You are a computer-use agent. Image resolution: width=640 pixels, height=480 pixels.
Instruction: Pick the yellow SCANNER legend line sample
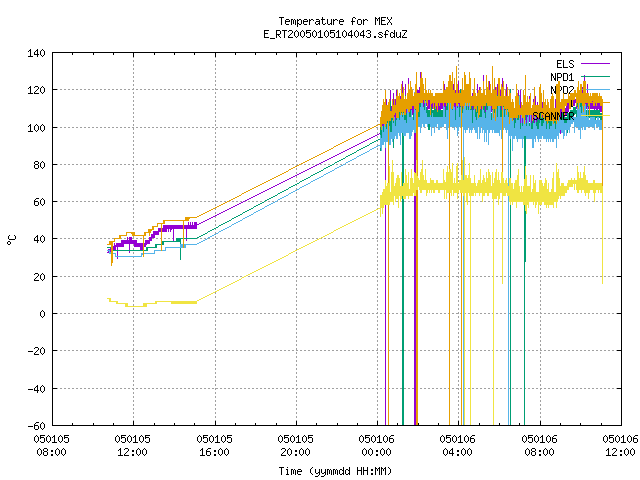point(595,116)
